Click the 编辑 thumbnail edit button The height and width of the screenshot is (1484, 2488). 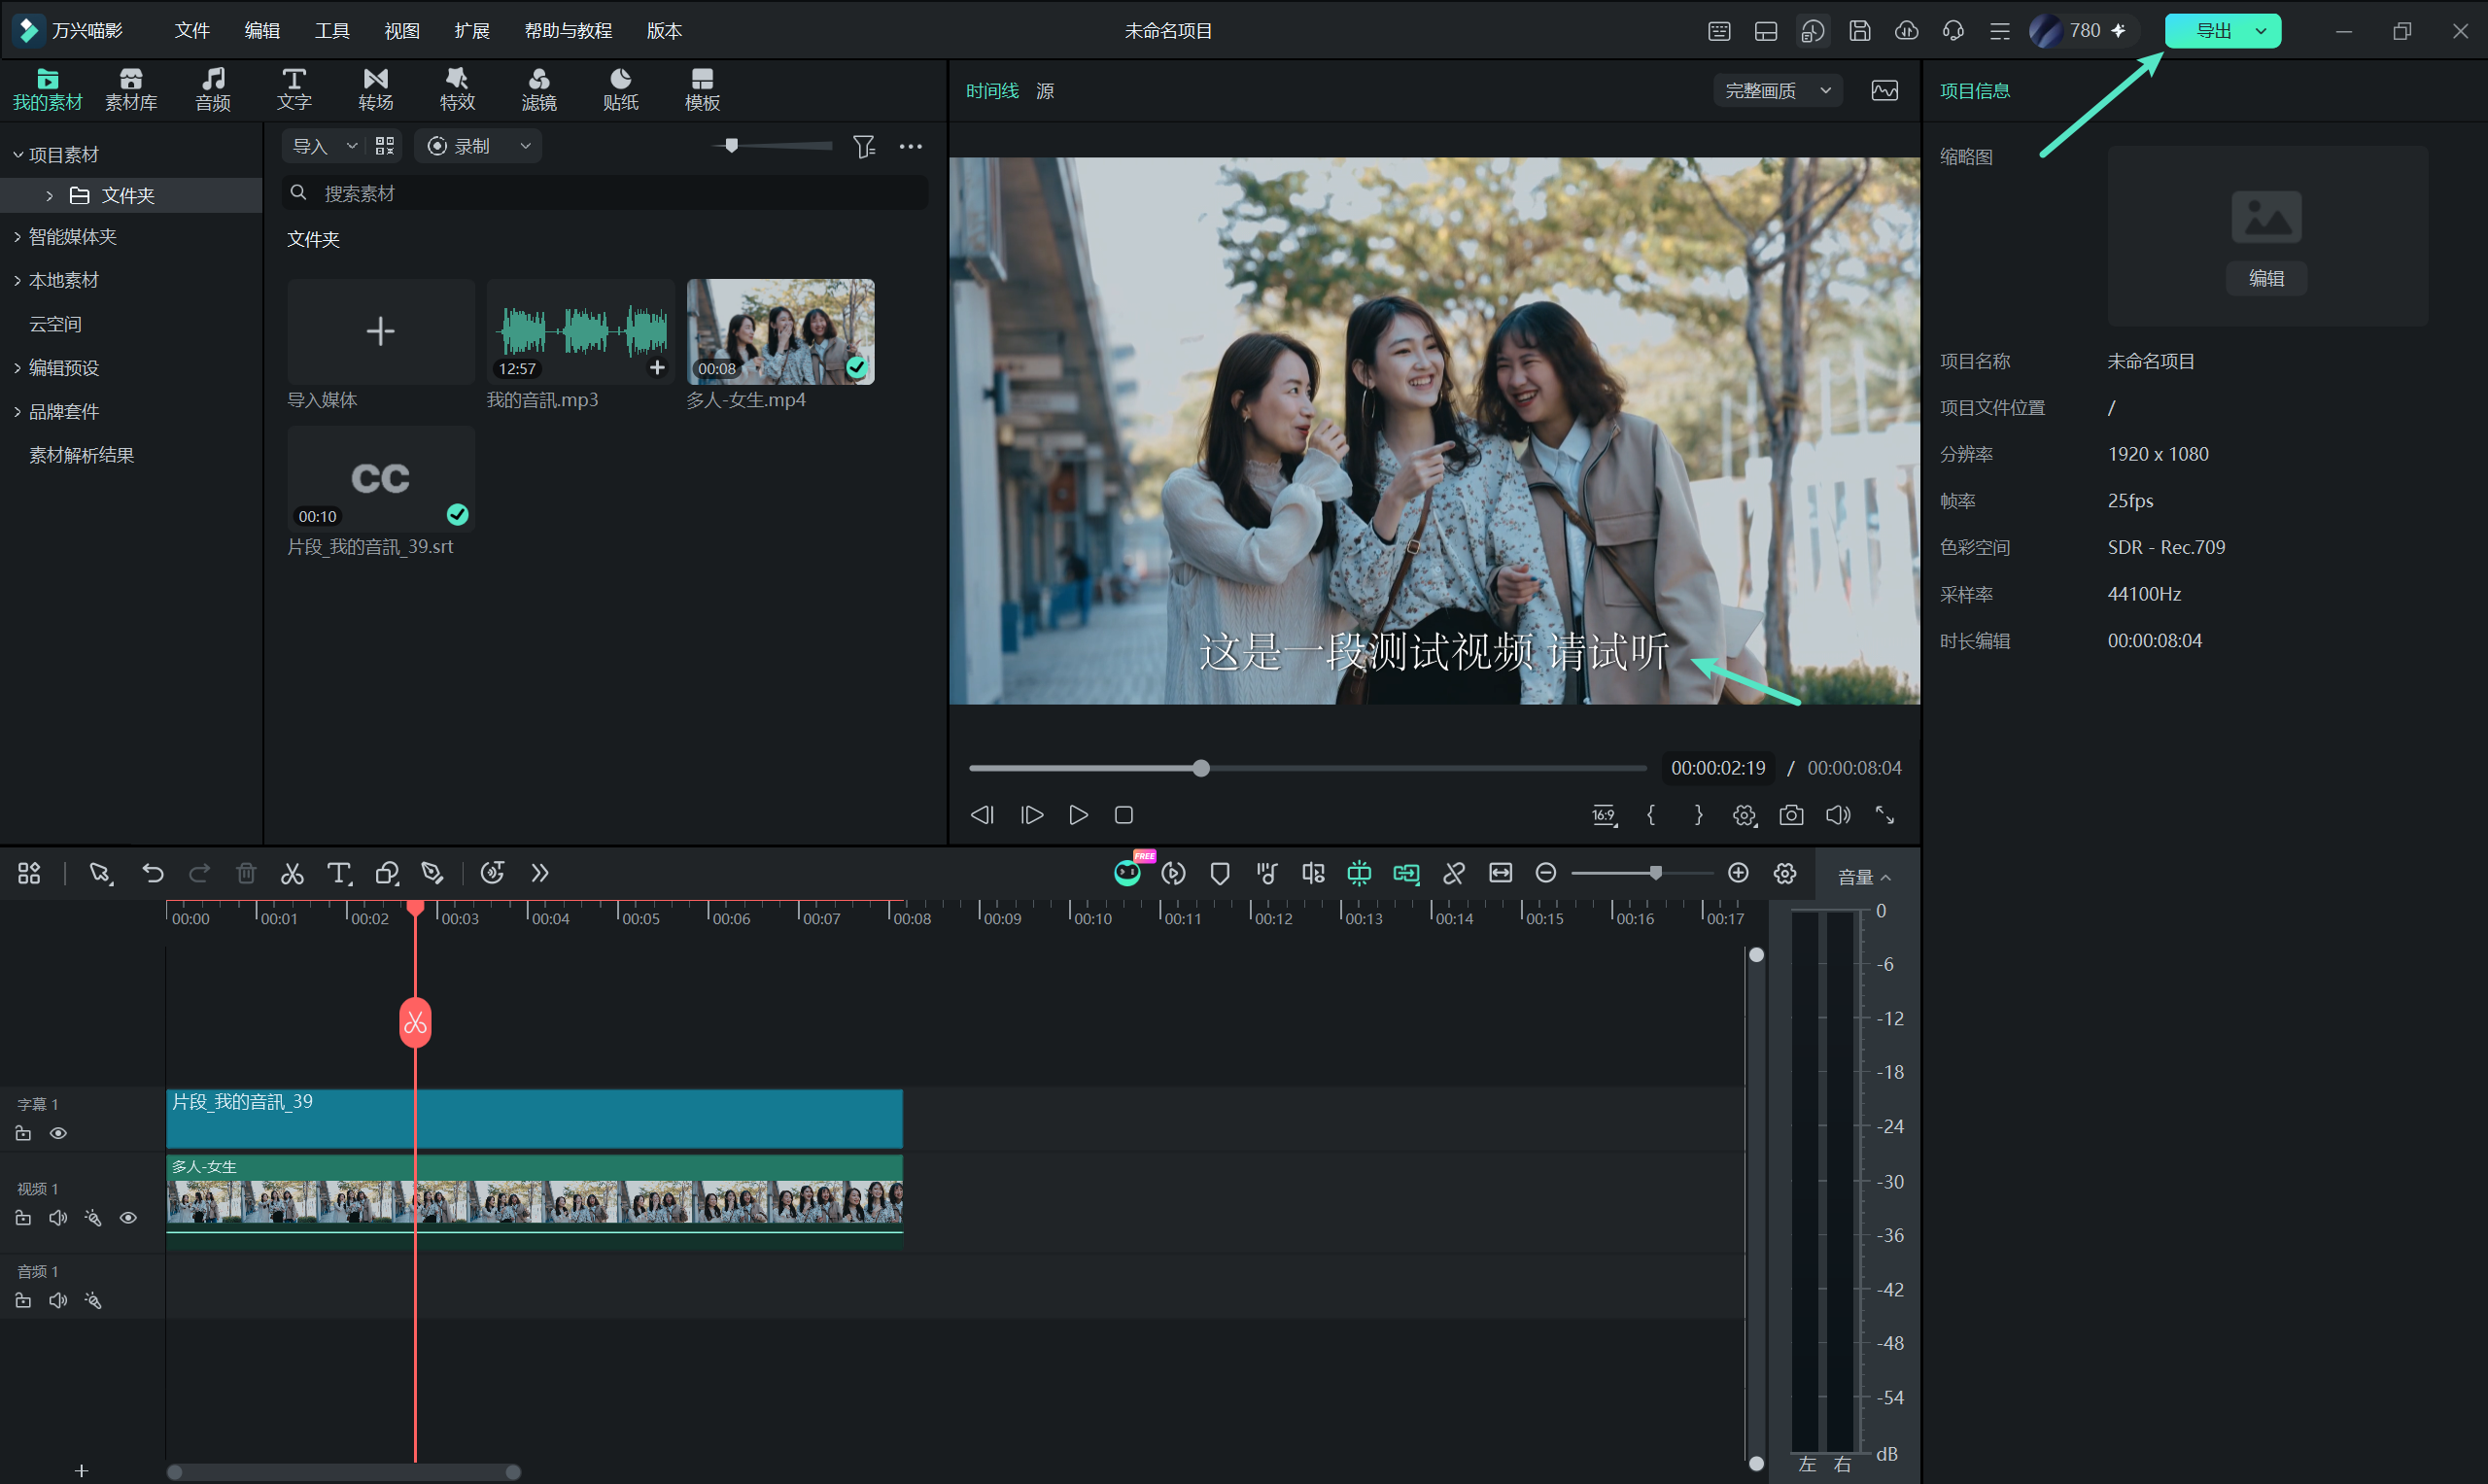coord(2266,278)
